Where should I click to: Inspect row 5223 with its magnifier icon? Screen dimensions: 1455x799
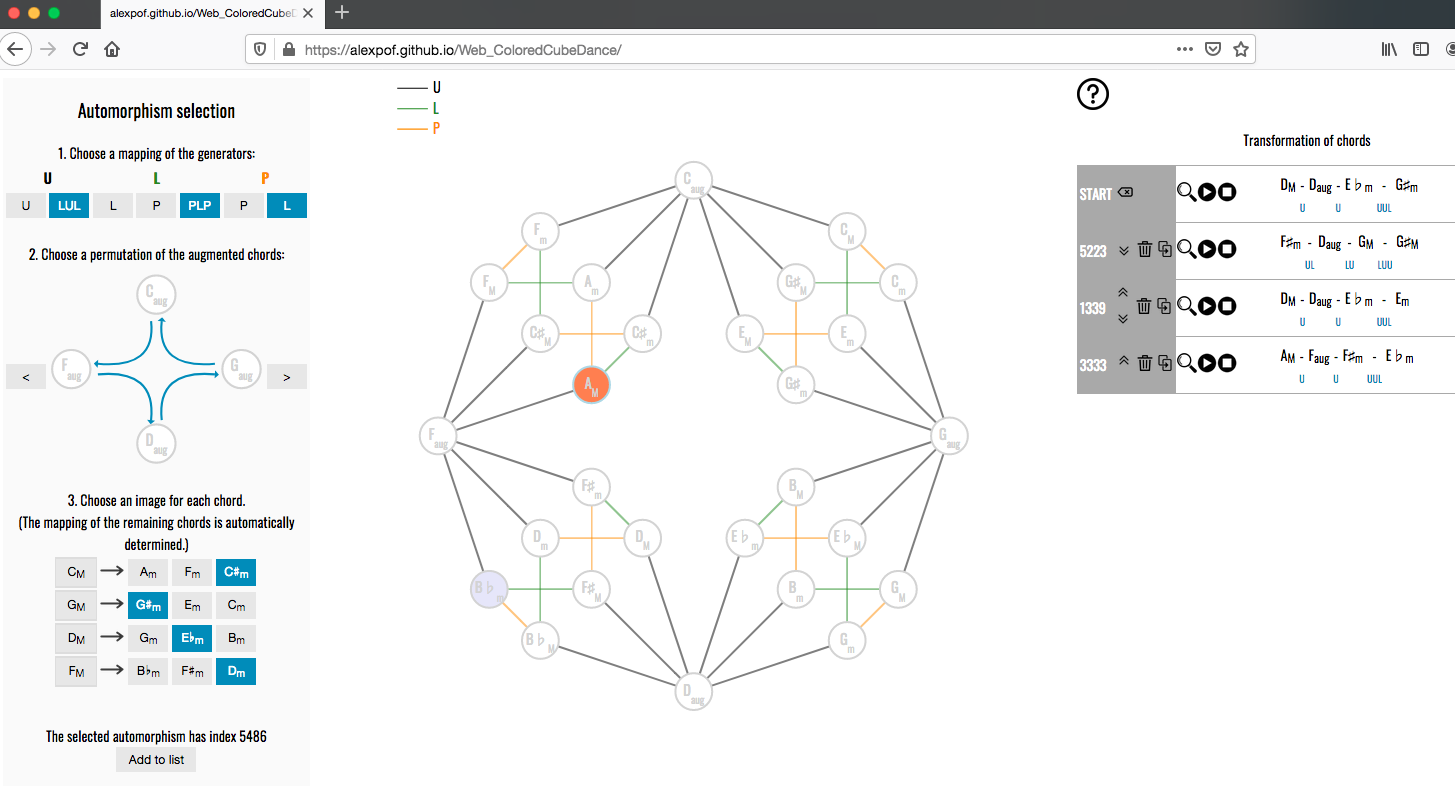[1186, 249]
